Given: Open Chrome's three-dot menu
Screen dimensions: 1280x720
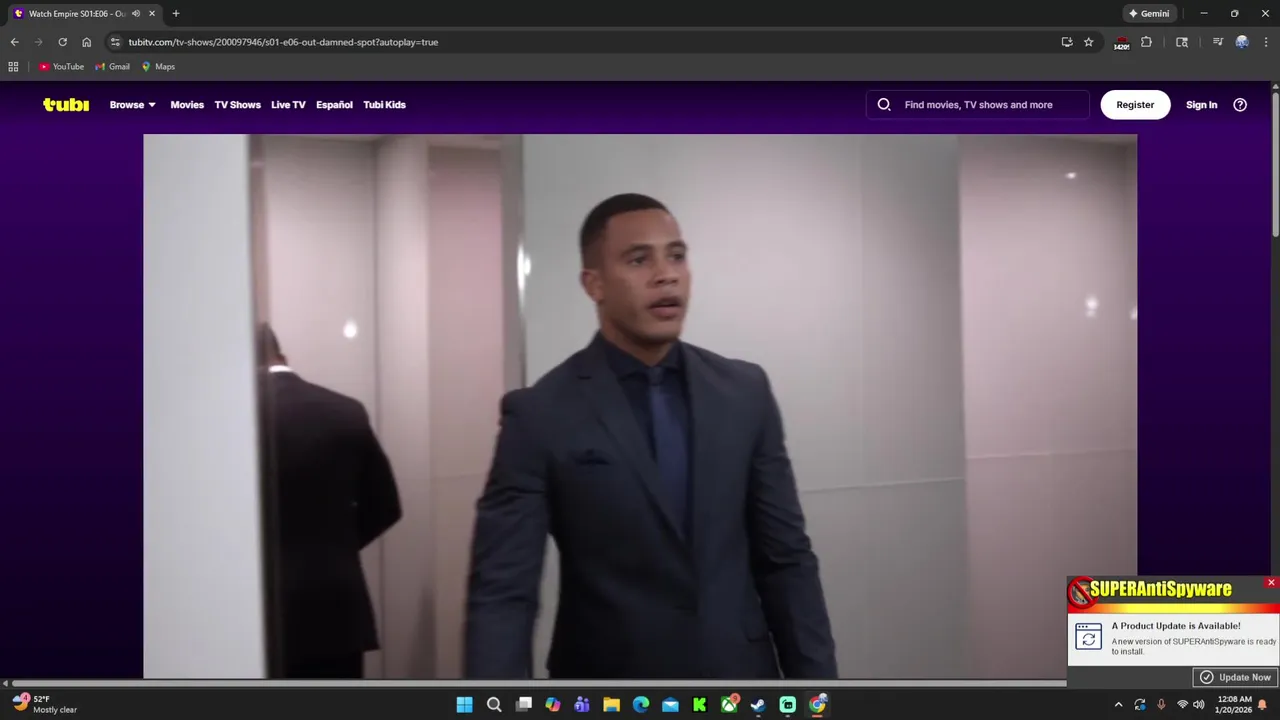Looking at the screenshot, I should pos(1265,42).
